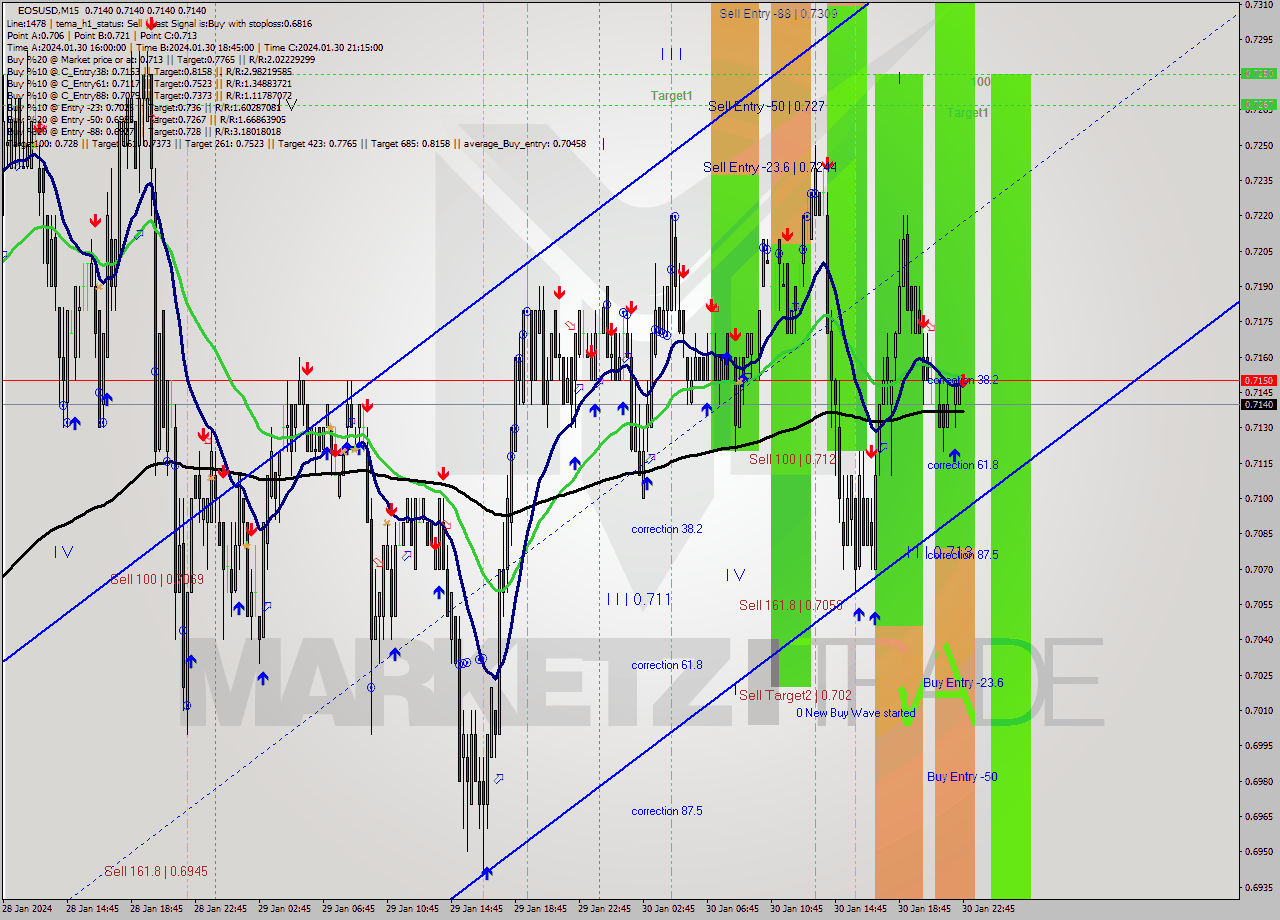This screenshot has width=1280, height=920.
Task: Click the 0.6935 price axis value
Action: 1260,887
